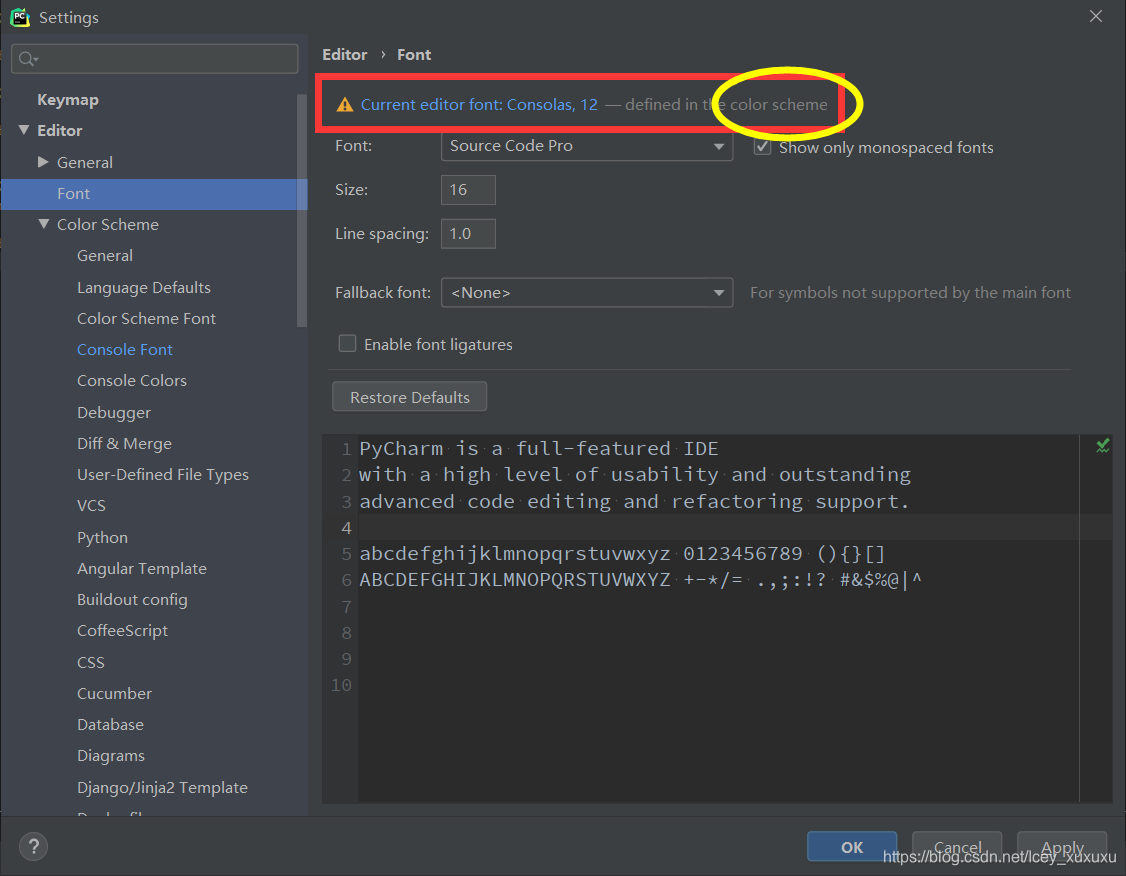
Task: Open Angular Template settings
Action: pos(142,569)
